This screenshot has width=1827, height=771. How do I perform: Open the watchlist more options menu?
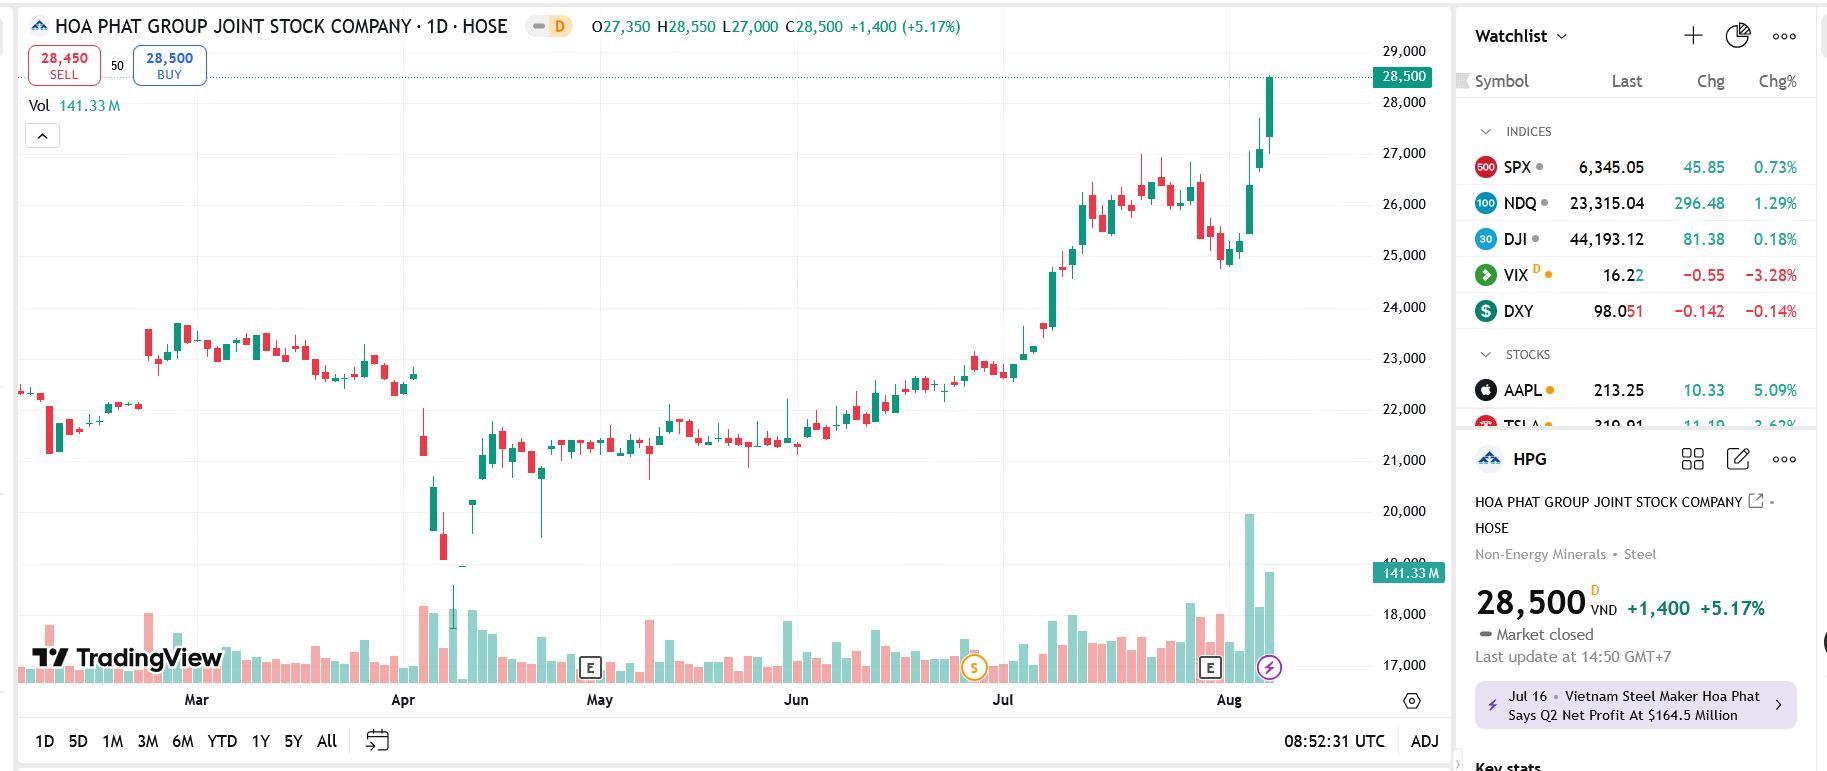(x=1784, y=36)
